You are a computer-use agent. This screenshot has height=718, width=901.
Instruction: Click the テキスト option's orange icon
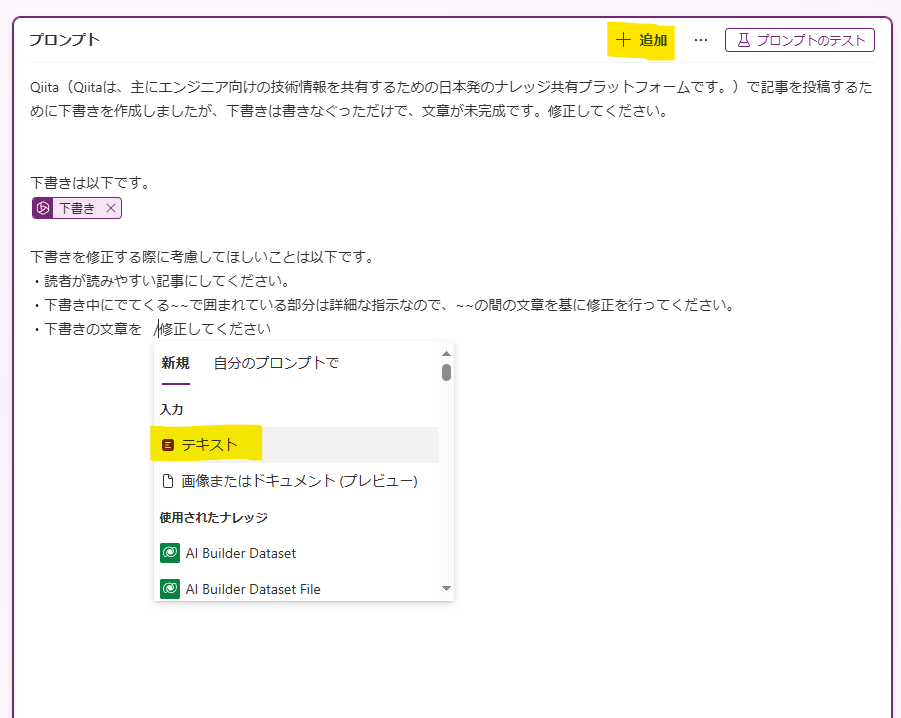[168, 445]
